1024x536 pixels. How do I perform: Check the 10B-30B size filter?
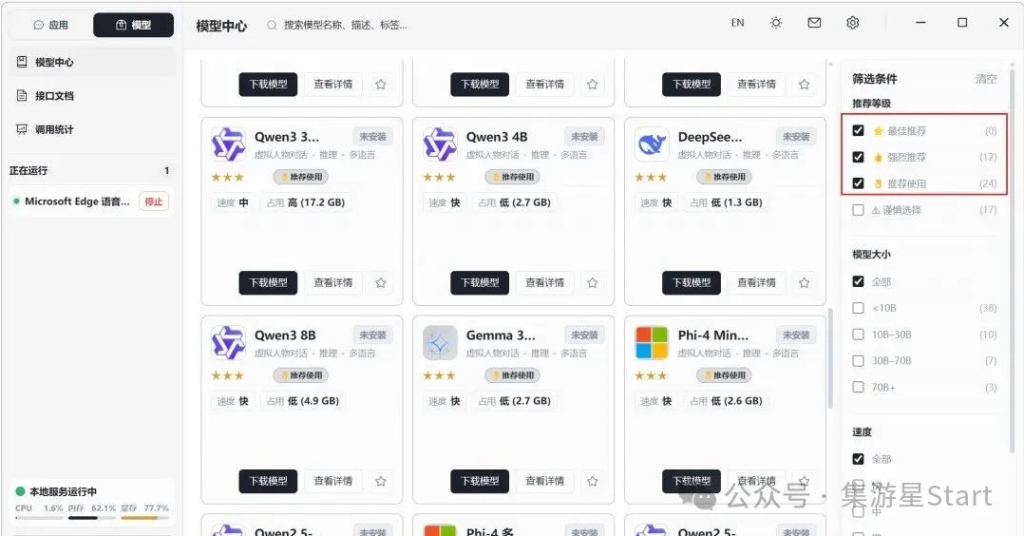858,334
